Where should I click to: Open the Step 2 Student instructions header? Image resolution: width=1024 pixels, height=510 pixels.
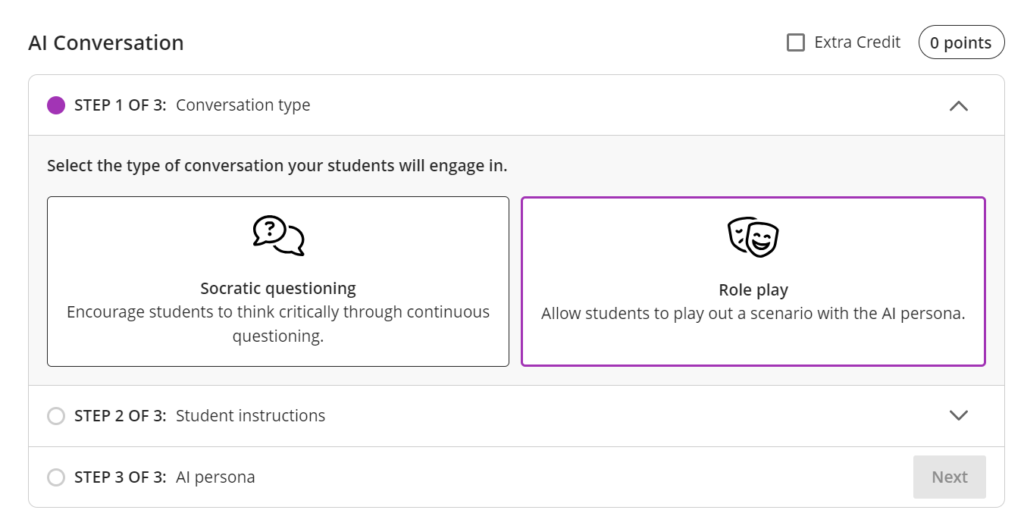coord(516,416)
